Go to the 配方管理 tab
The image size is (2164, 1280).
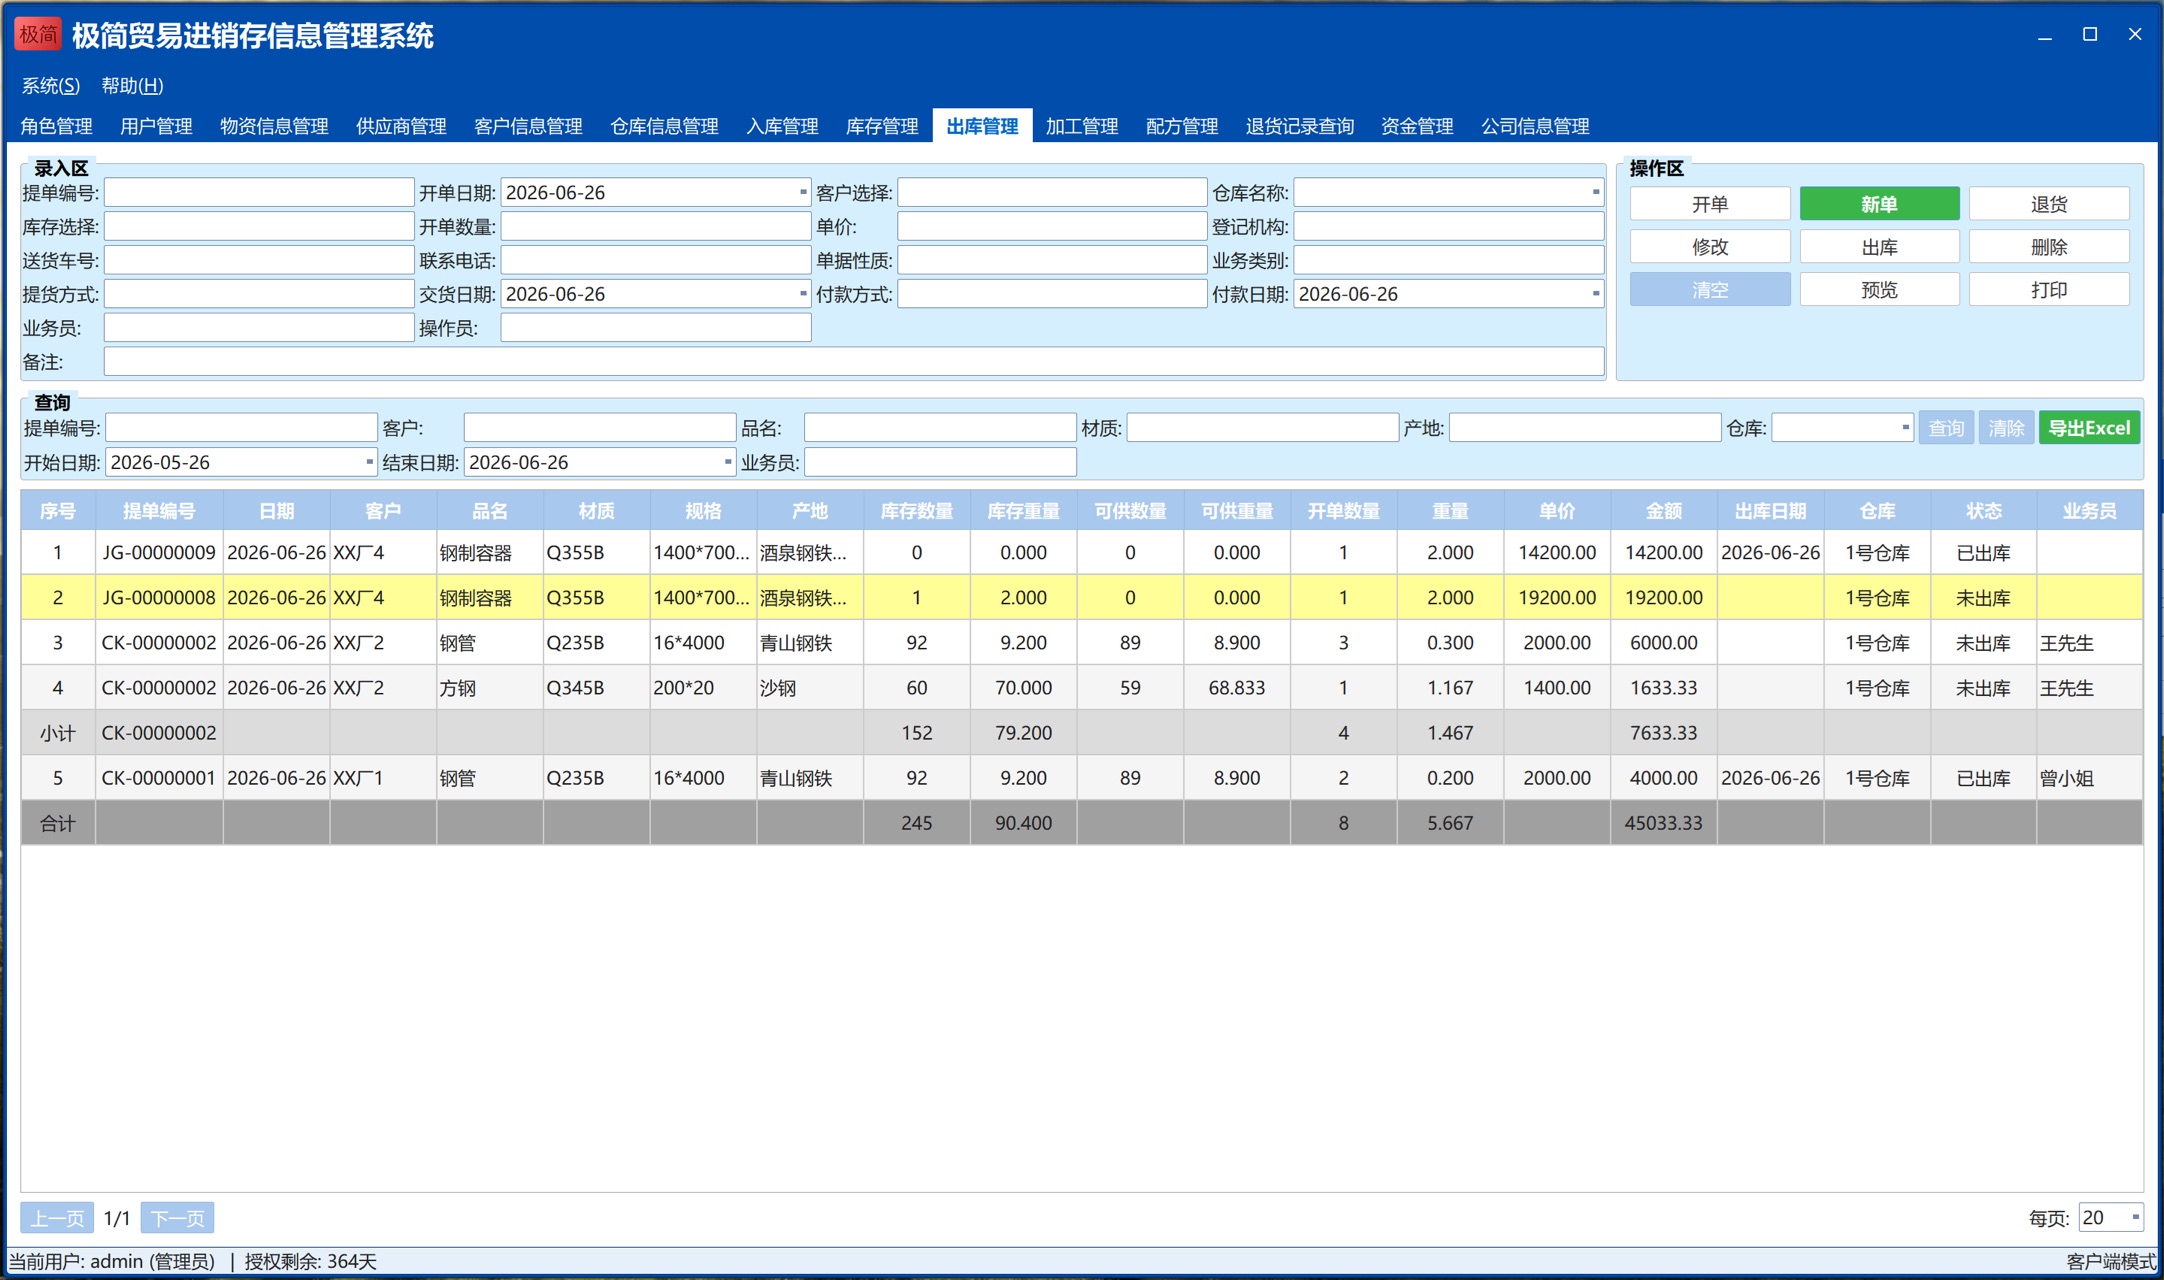coord(1182,126)
